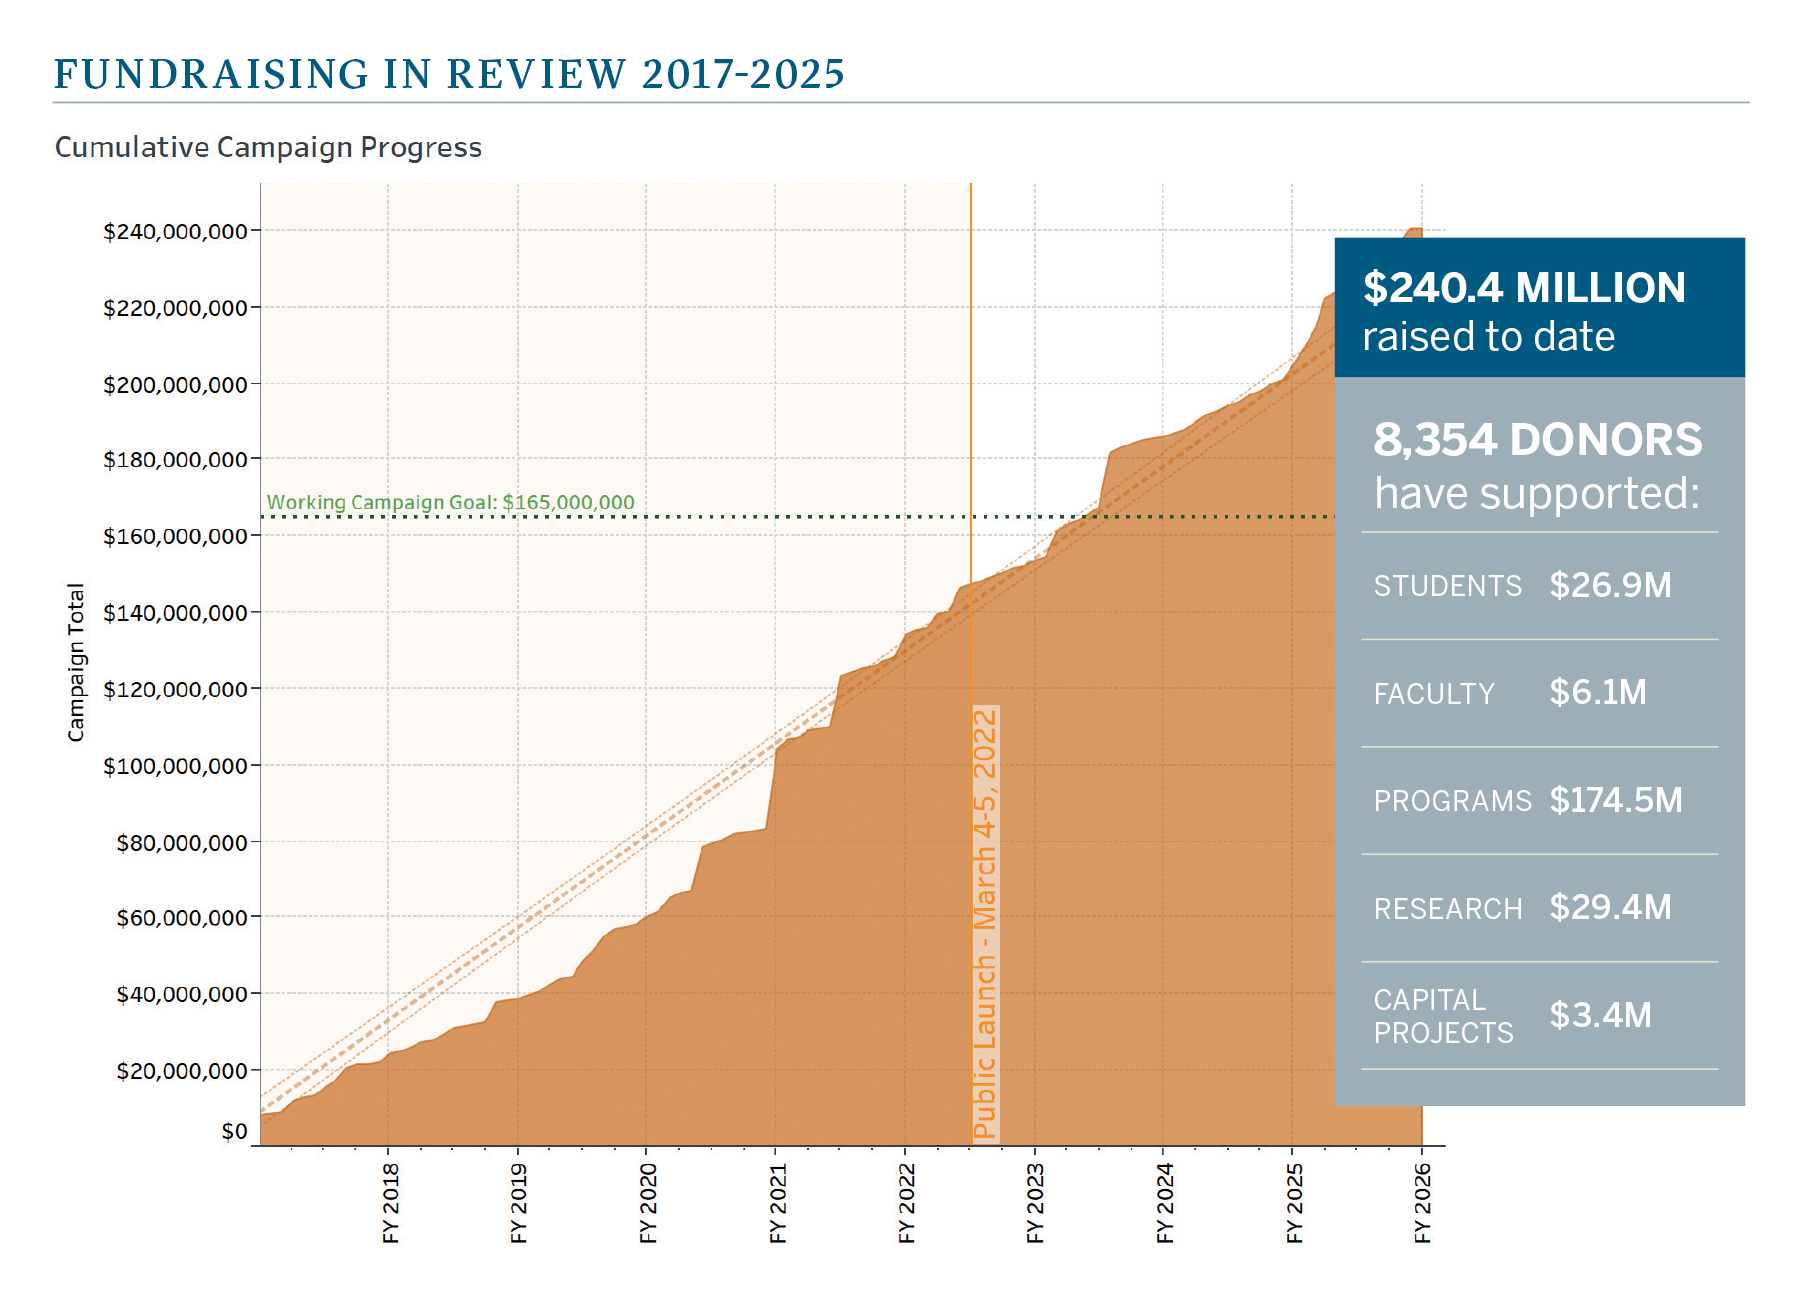Select the $100,000,000 y-axis tick label

pyautogui.click(x=175, y=766)
